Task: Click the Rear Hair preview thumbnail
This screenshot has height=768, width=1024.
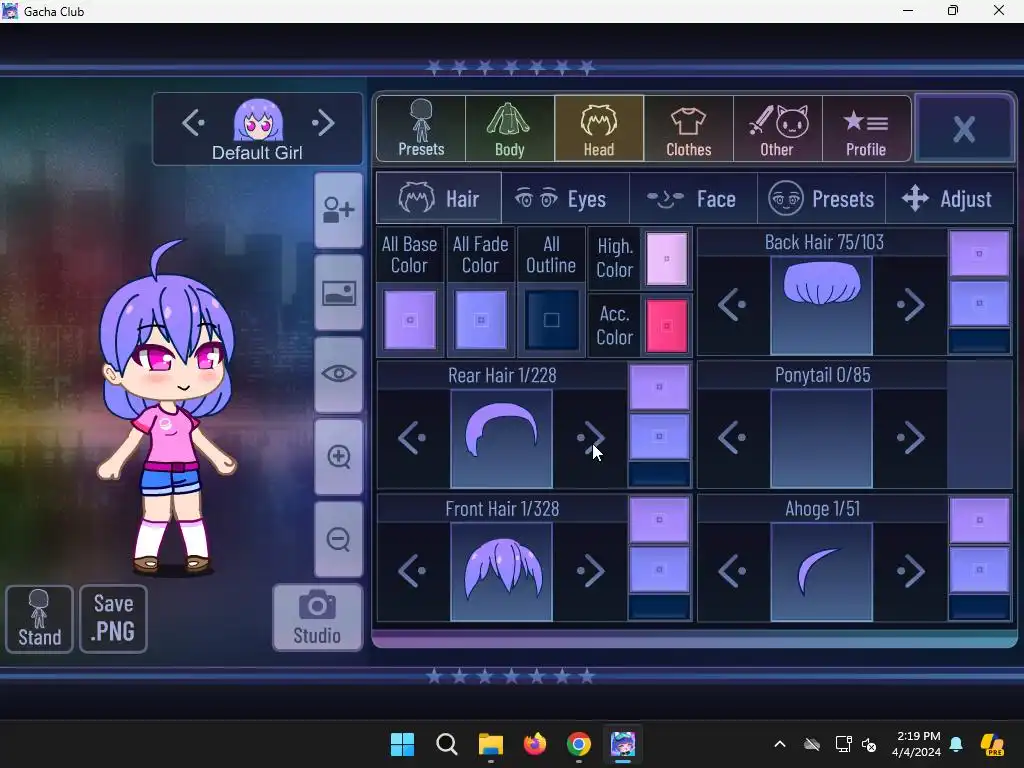Action: [502, 439]
